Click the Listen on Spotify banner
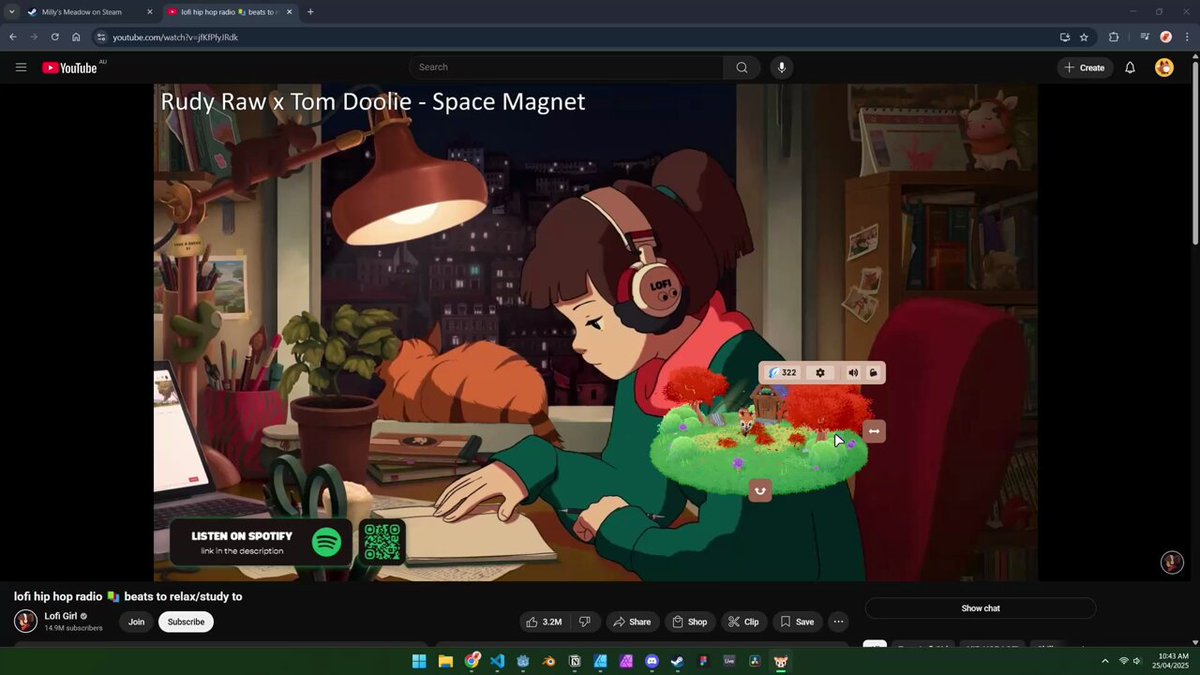This screenshot has height=675, width=1200. (261, 542)
